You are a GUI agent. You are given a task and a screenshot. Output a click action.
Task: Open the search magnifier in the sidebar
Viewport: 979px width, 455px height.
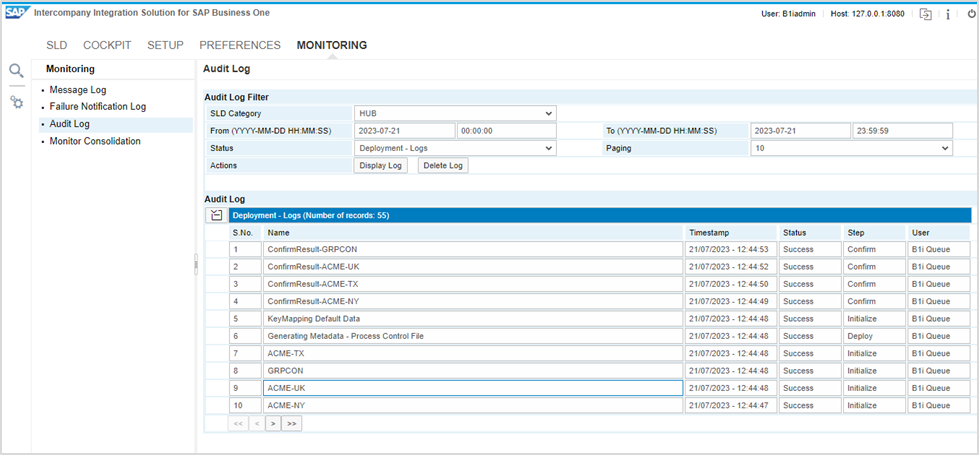tap(16, 71)
